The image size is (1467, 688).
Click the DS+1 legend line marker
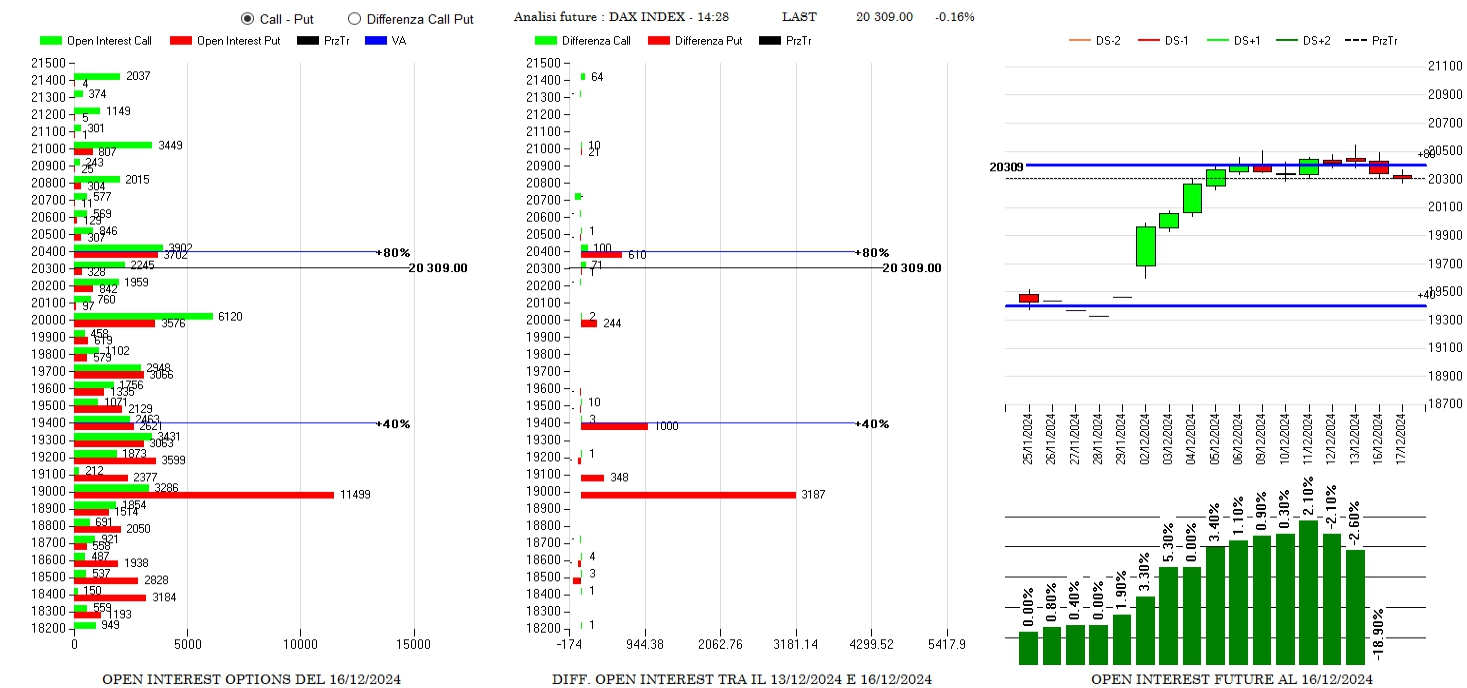click(x=1217, y=41)
